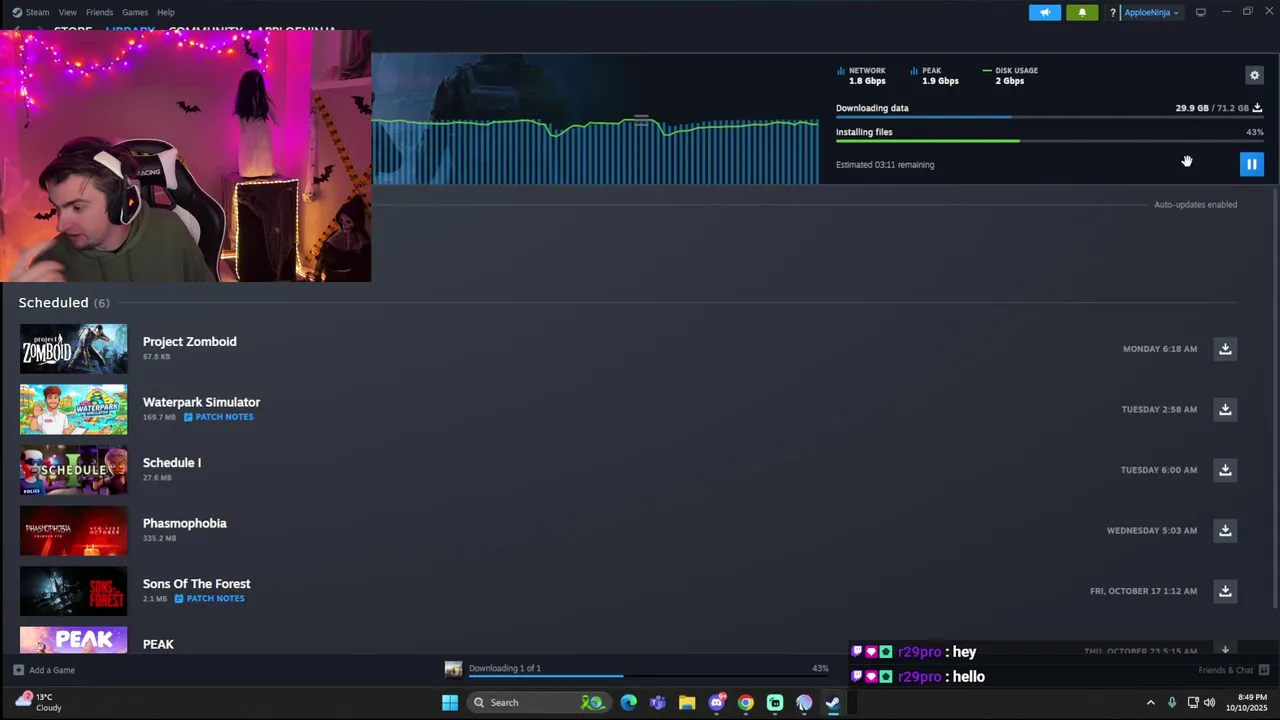Click Sons Of The Forest title

[x=196, y=584]
